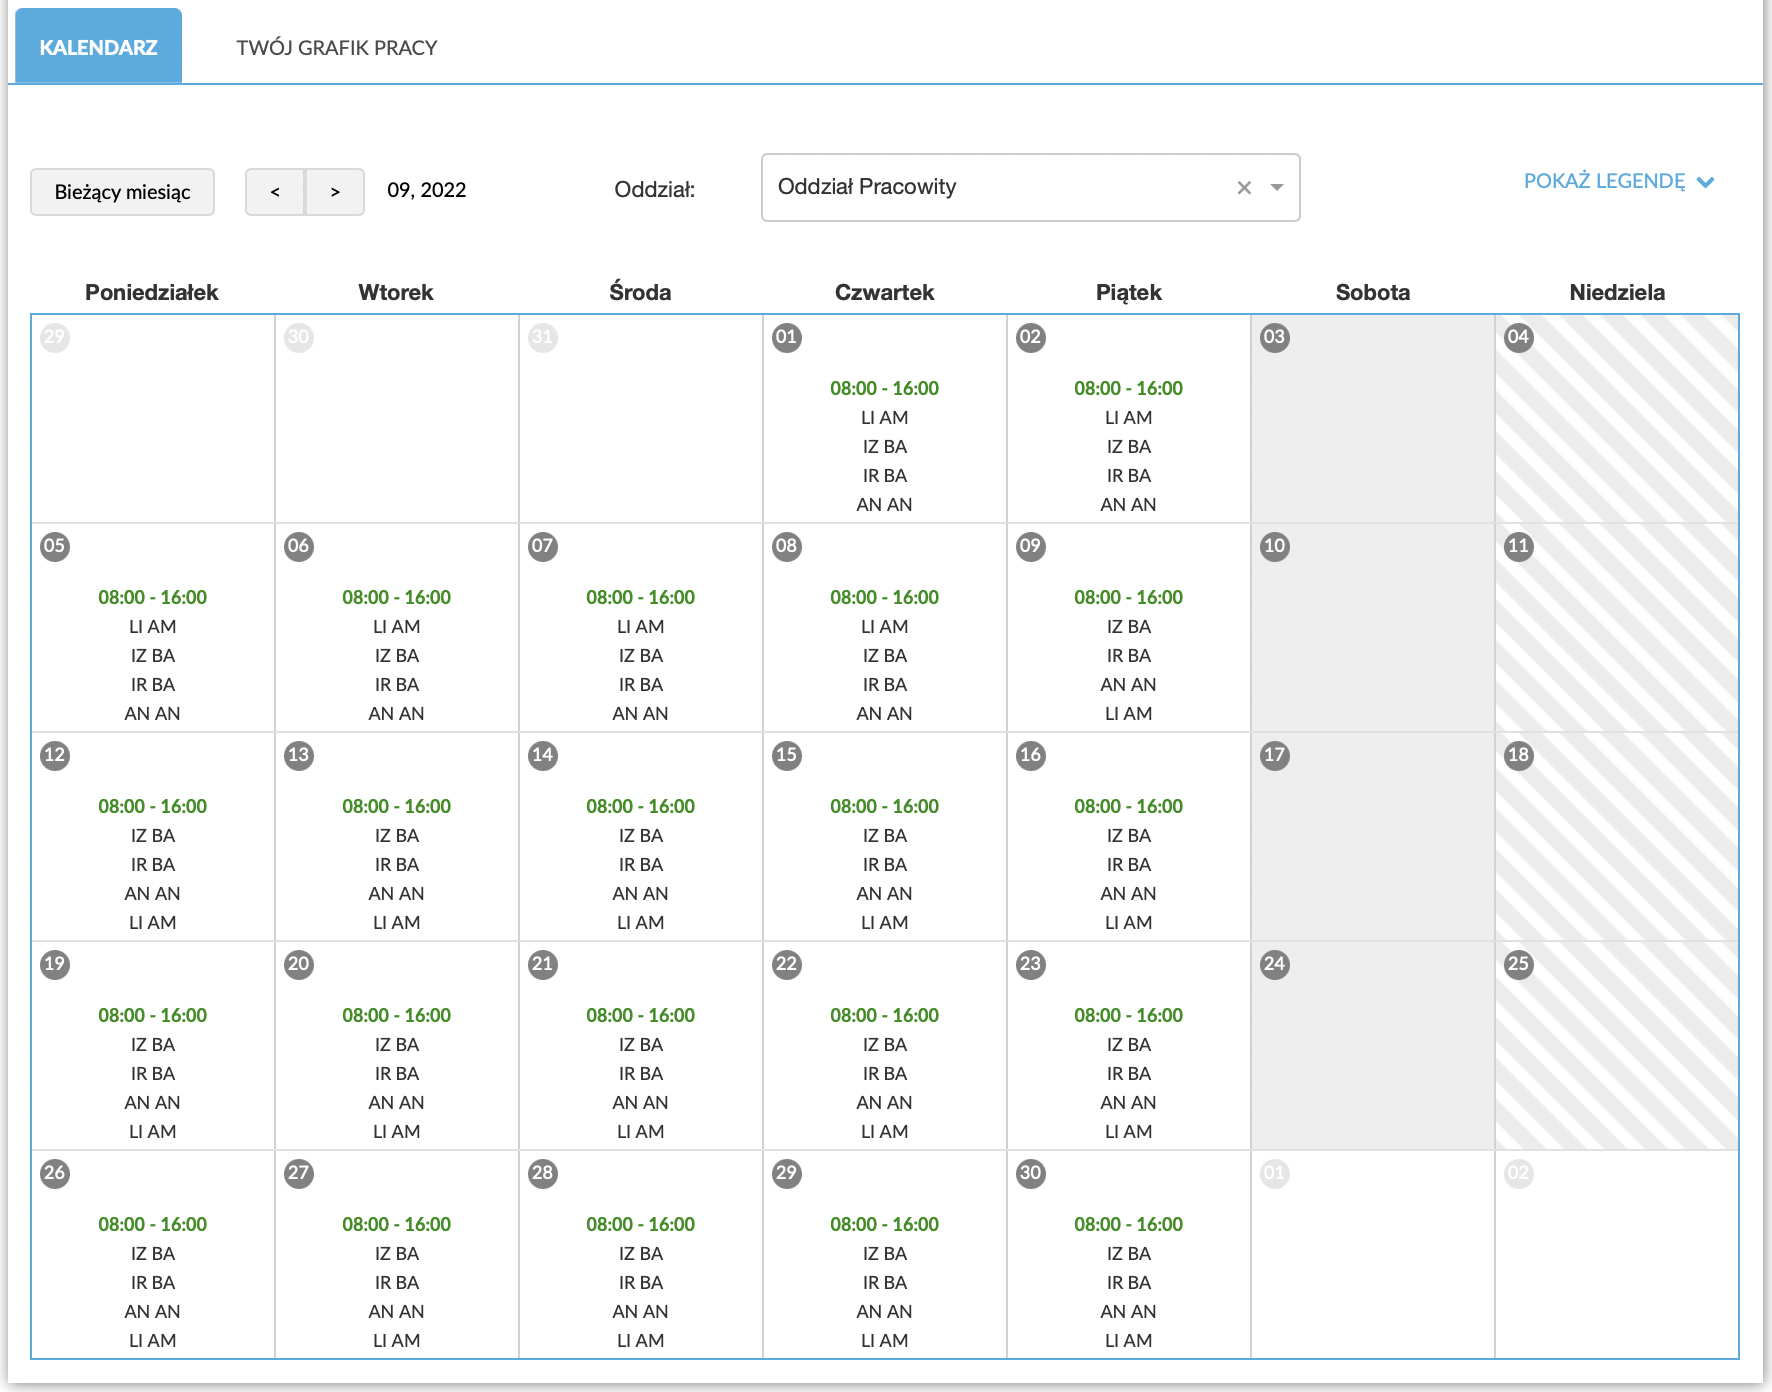Select day 13 badge on Tuesday
1772x1392 pixels.
tap(299, 755)
